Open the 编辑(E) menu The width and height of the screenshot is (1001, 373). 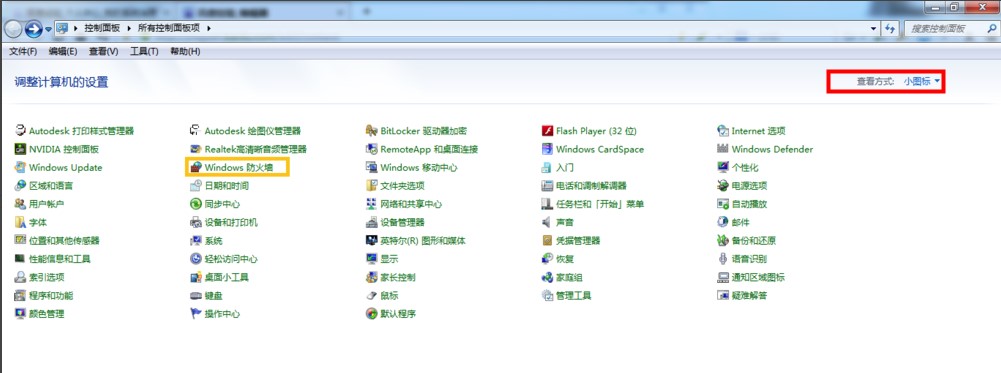(x=63, y=51)
